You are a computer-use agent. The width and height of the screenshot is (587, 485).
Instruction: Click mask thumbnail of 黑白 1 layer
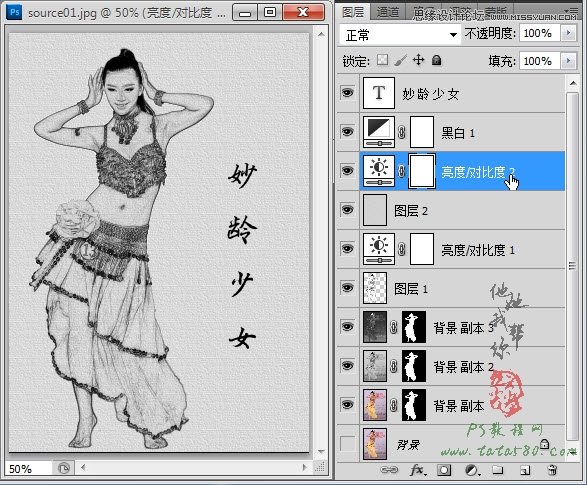(422, 132)
